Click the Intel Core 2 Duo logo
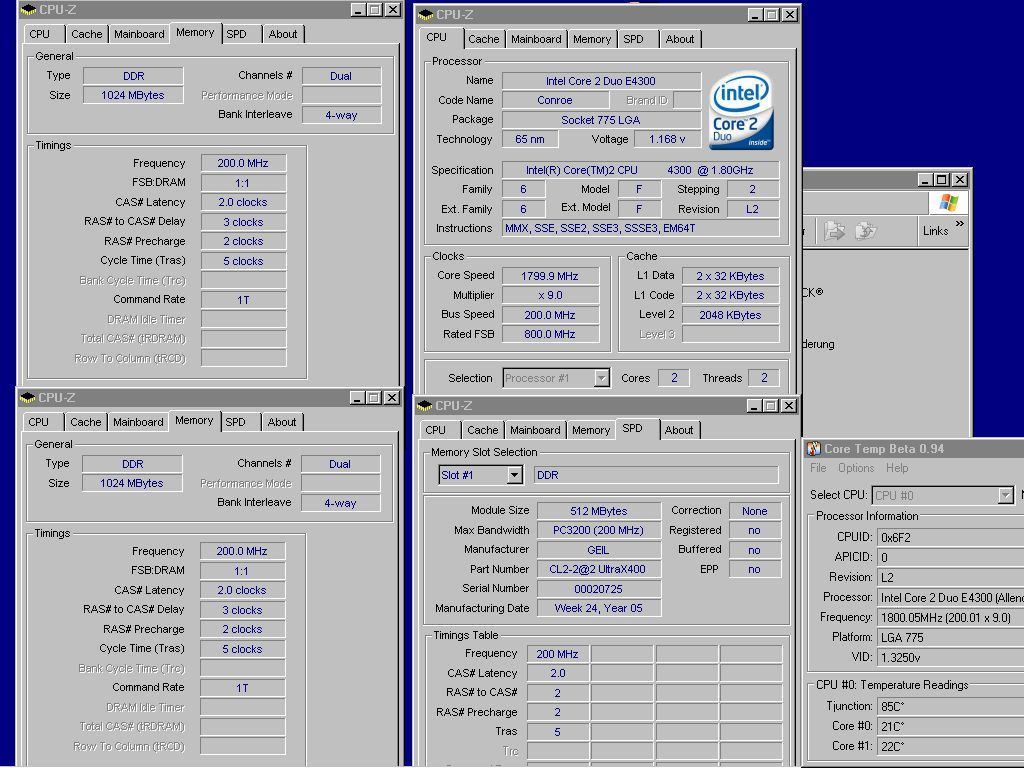 (x=741, y=110)
